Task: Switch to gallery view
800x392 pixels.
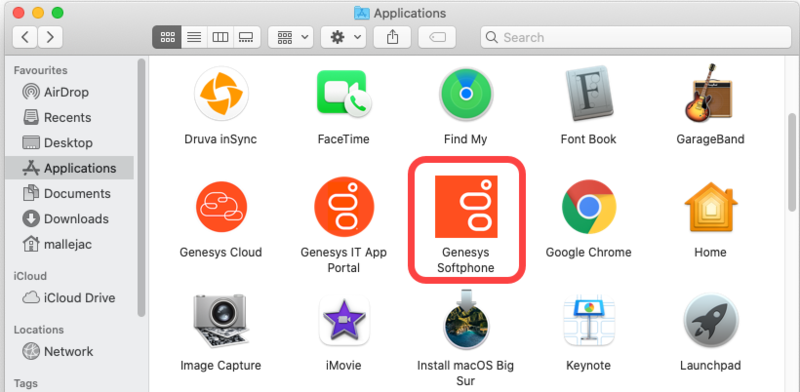Action: pyautogui.click(x=247, y=37)
